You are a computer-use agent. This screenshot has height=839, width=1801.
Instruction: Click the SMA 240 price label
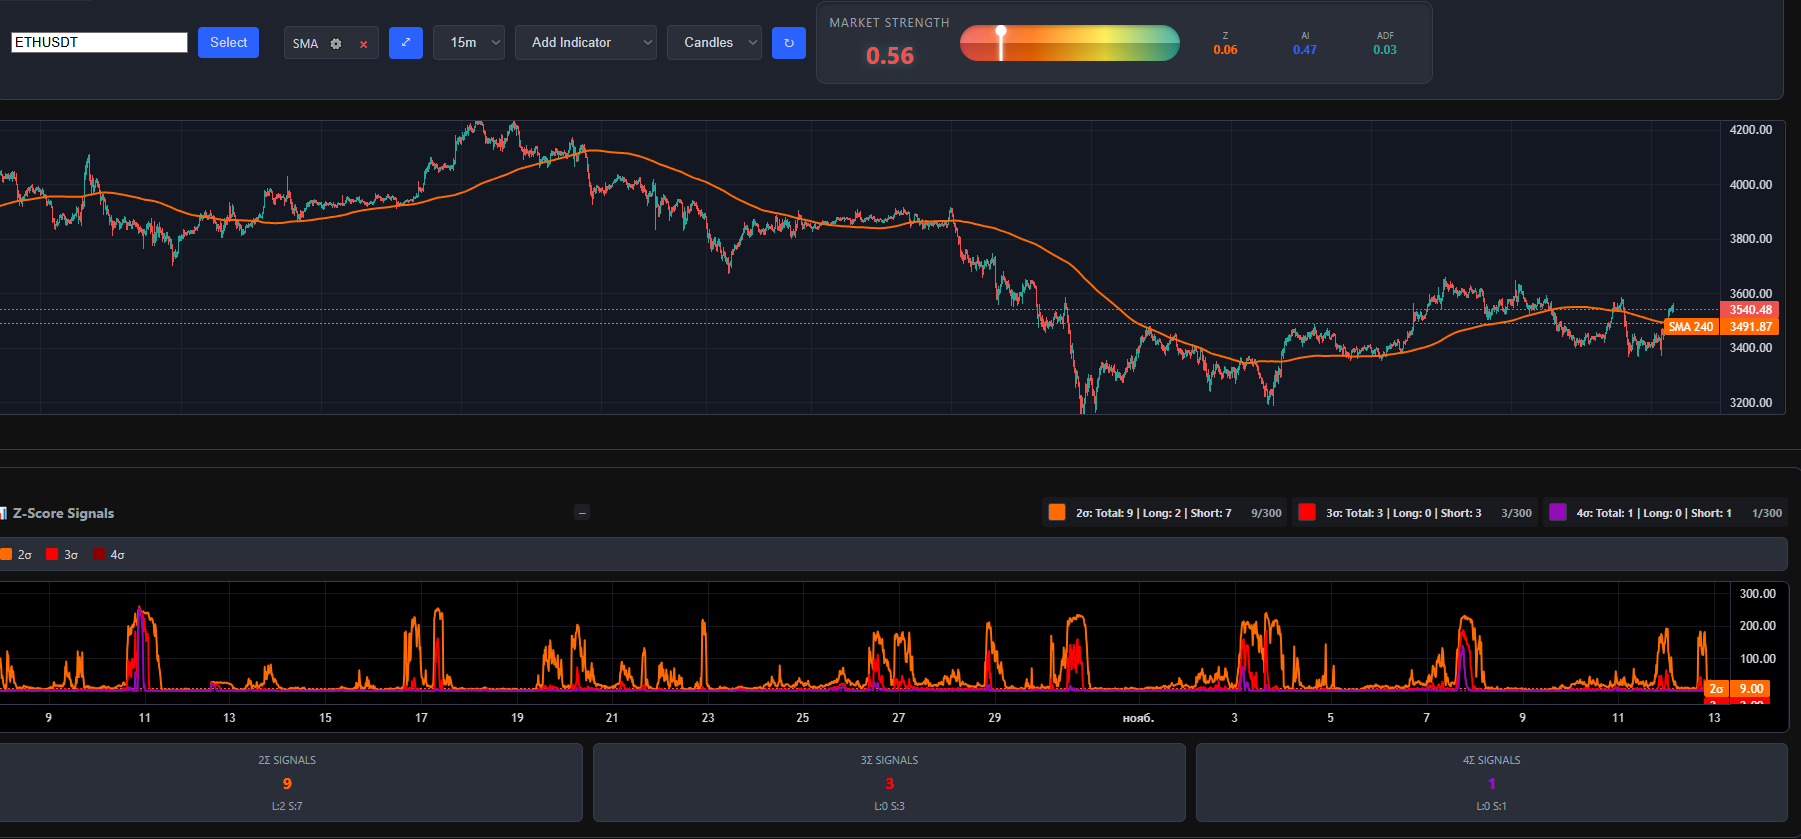click(1690, 327)
